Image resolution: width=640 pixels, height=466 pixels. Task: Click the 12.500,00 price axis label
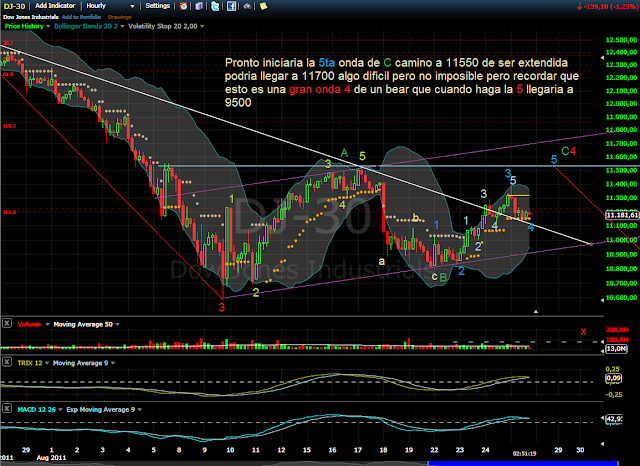[x=621, y=40]
